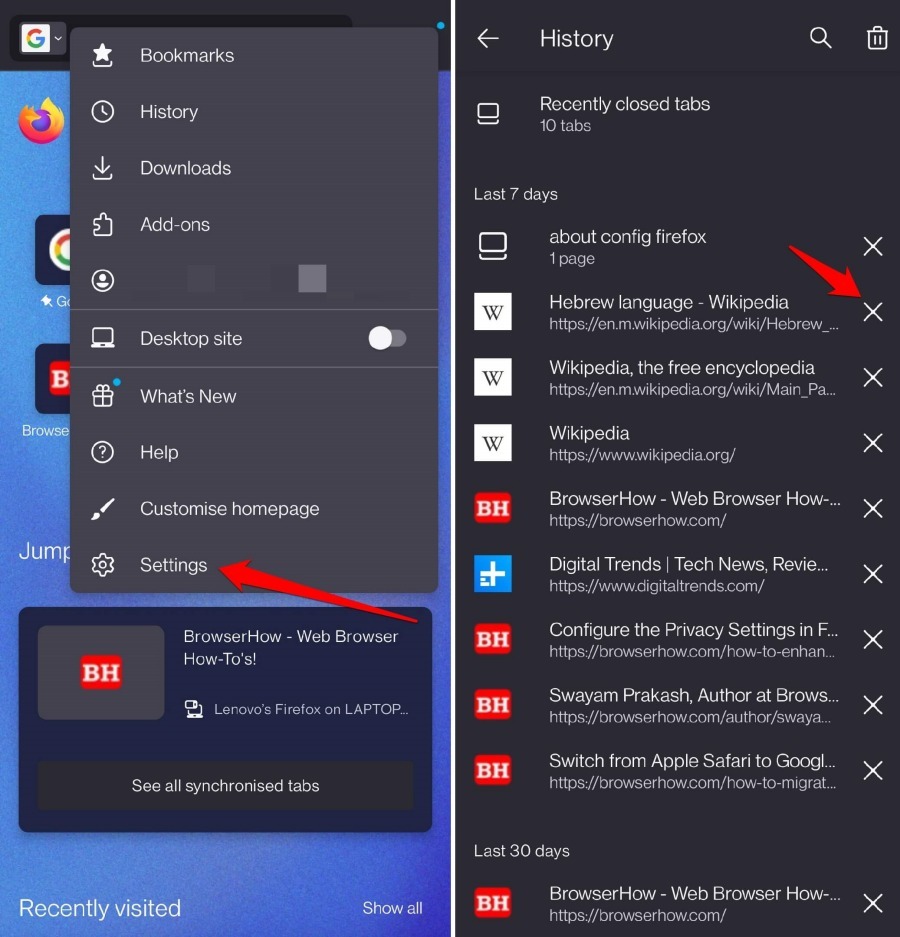Tap the account sign-in icon in the menu
This screenshot has width=900, height=937.
pyautogui.click(x=103, y=281)
